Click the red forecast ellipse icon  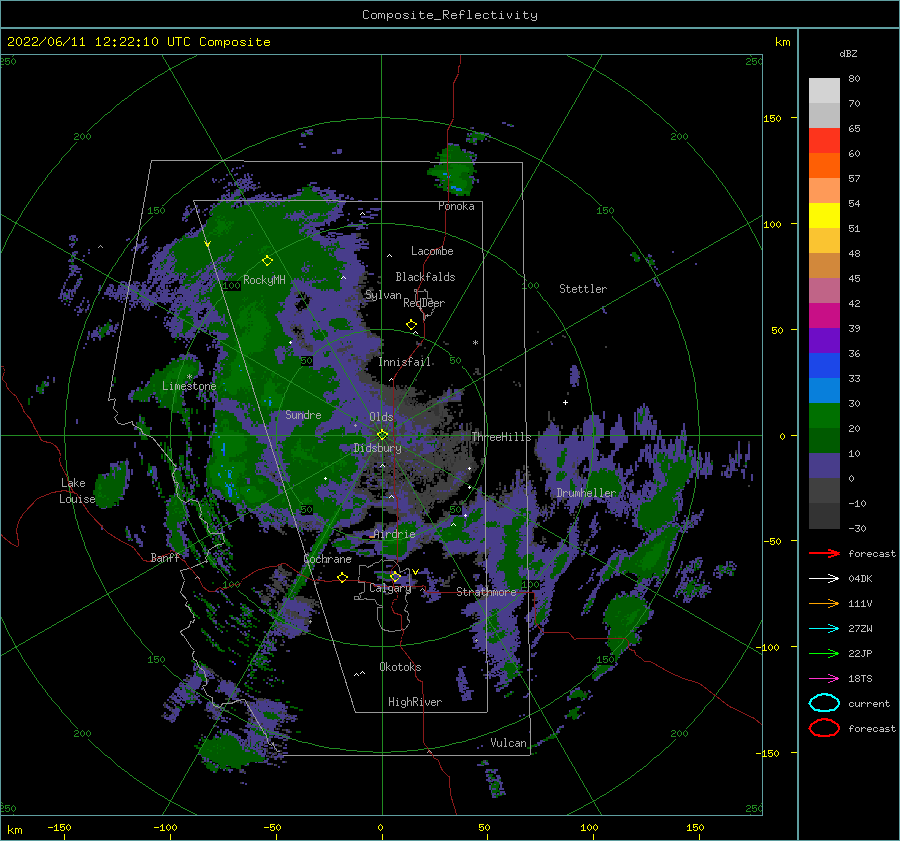[x=824, y=728]
